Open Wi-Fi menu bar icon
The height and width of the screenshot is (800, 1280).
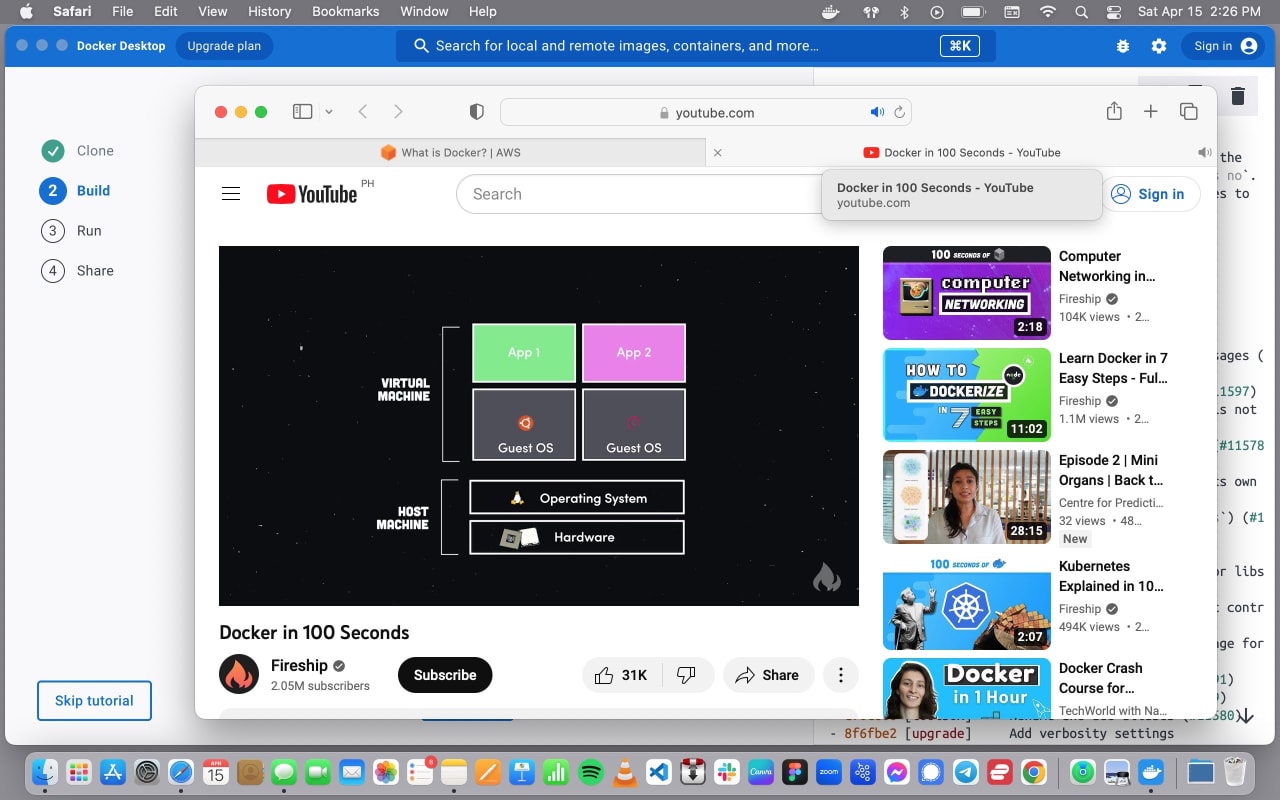point(1048,12)
